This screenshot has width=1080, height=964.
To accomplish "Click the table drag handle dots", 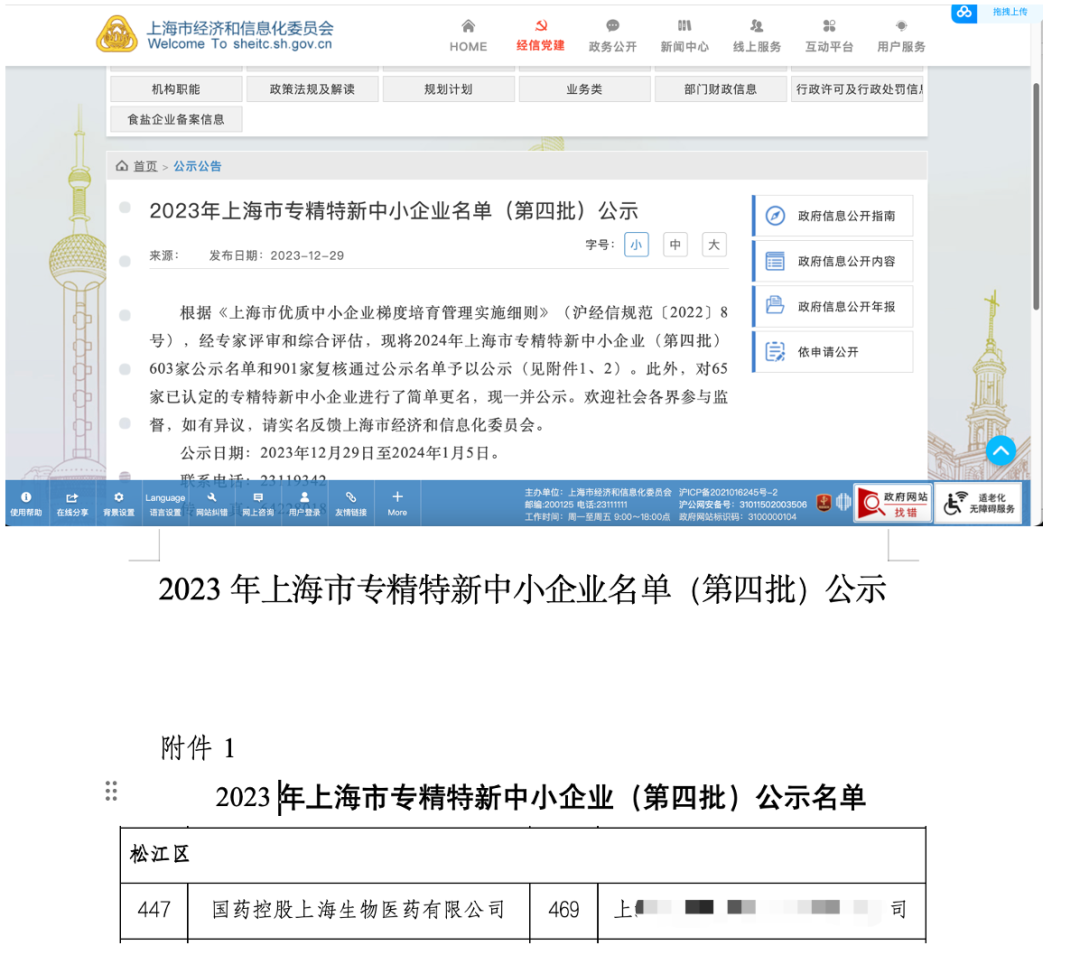I will (111, 791).
